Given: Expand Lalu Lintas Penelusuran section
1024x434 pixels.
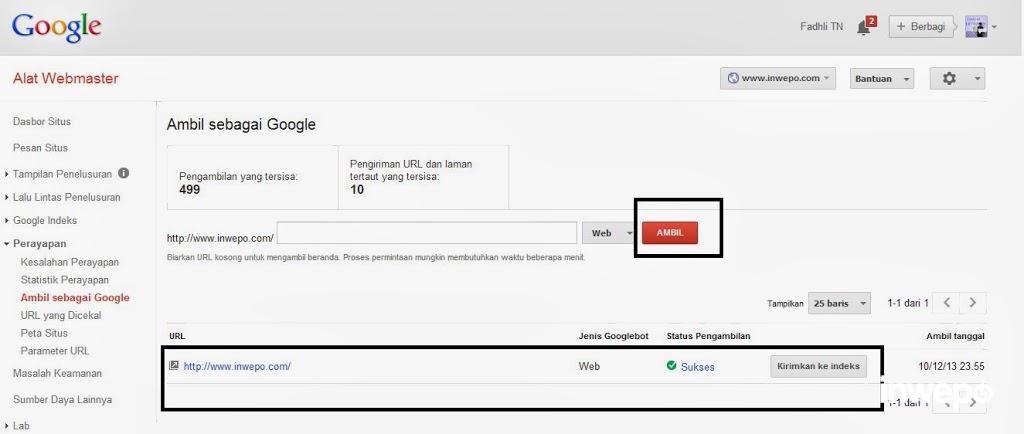Looking at the screenshot, I should tap(66, 197).
